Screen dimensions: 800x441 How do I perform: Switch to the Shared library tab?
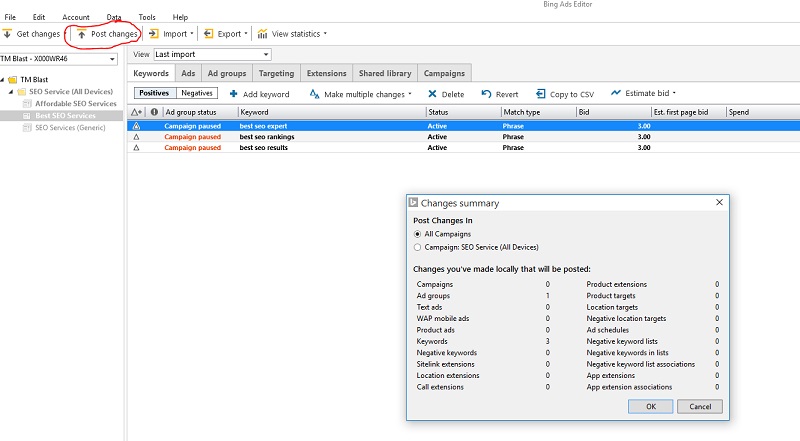point(385,73)
